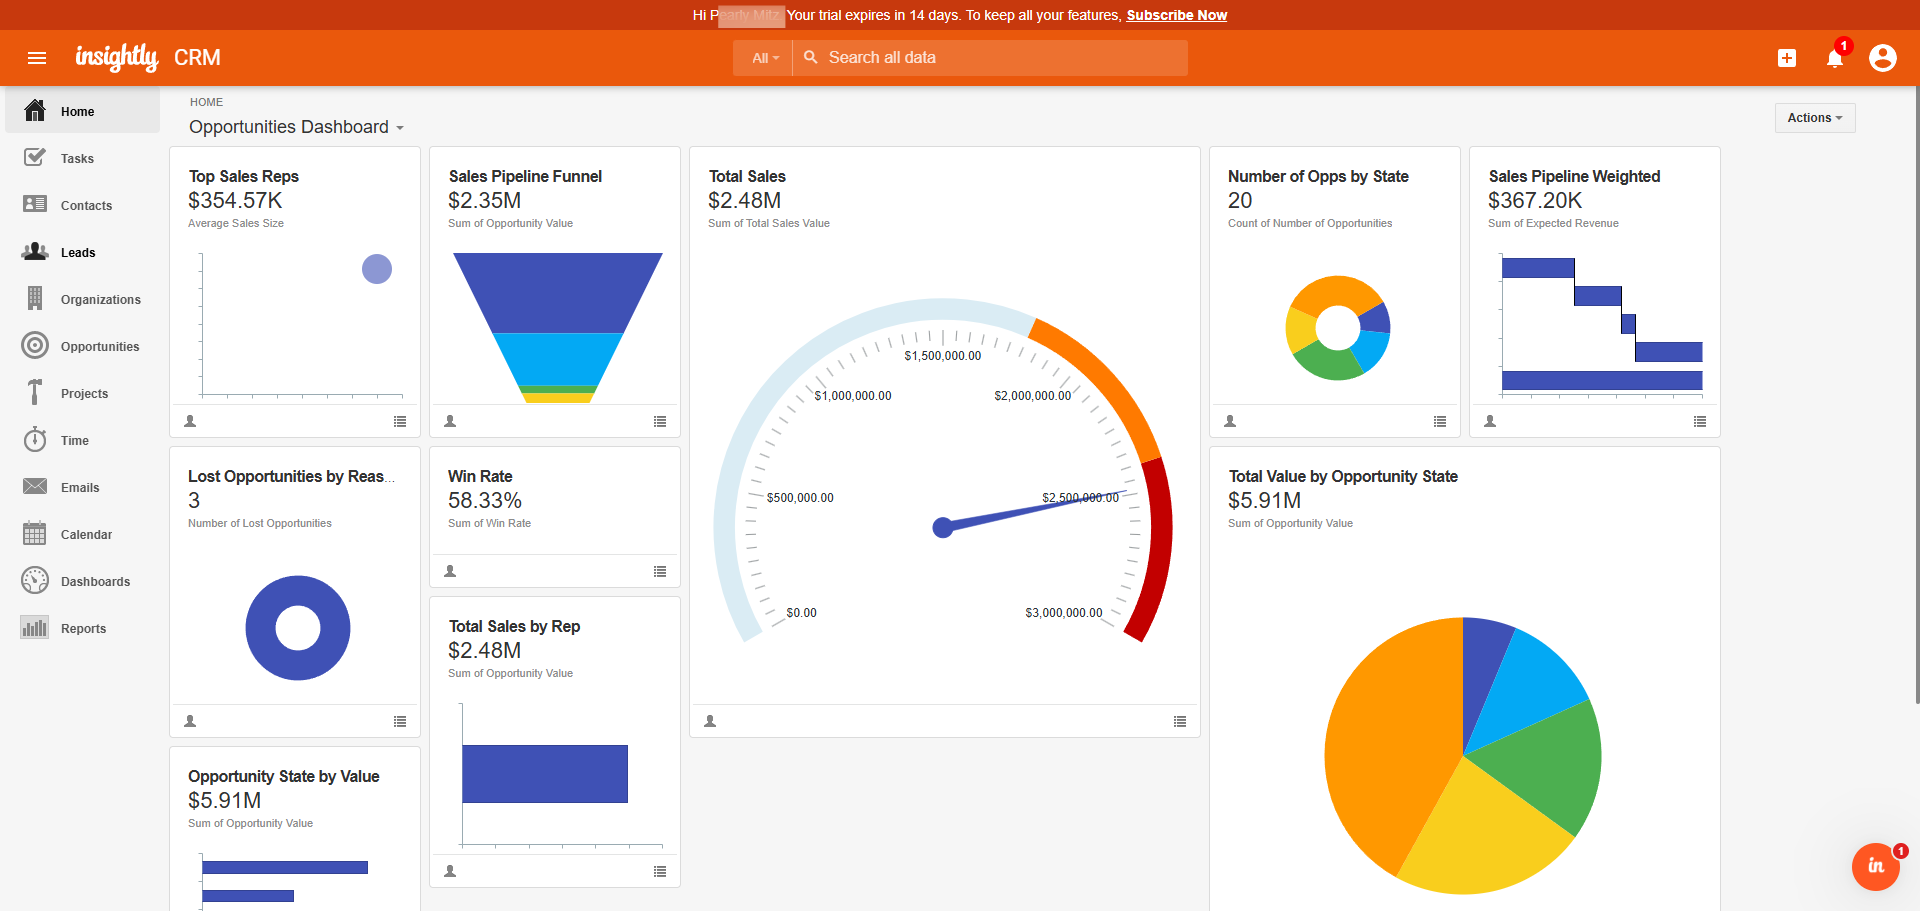Click the person icon on Total Sales card
This screenshot has width=1920, height=911.
click(710, 721)
